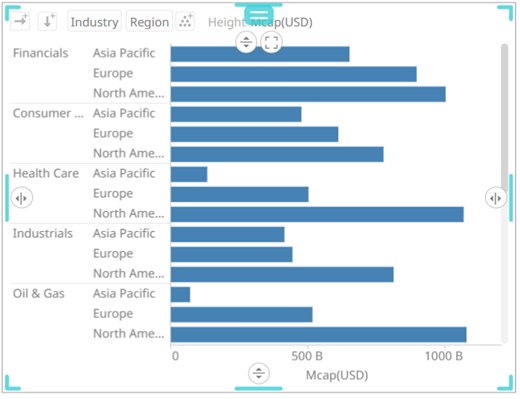520x399 pixels.
Task: Click the 1000 B axis tick label
Action: click(444, 356)
